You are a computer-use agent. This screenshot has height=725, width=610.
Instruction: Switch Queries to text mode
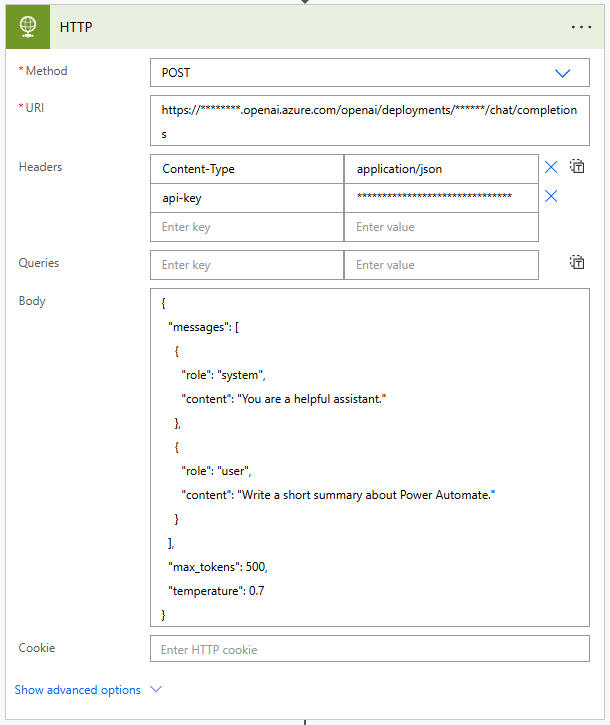[x=577, y=263]
